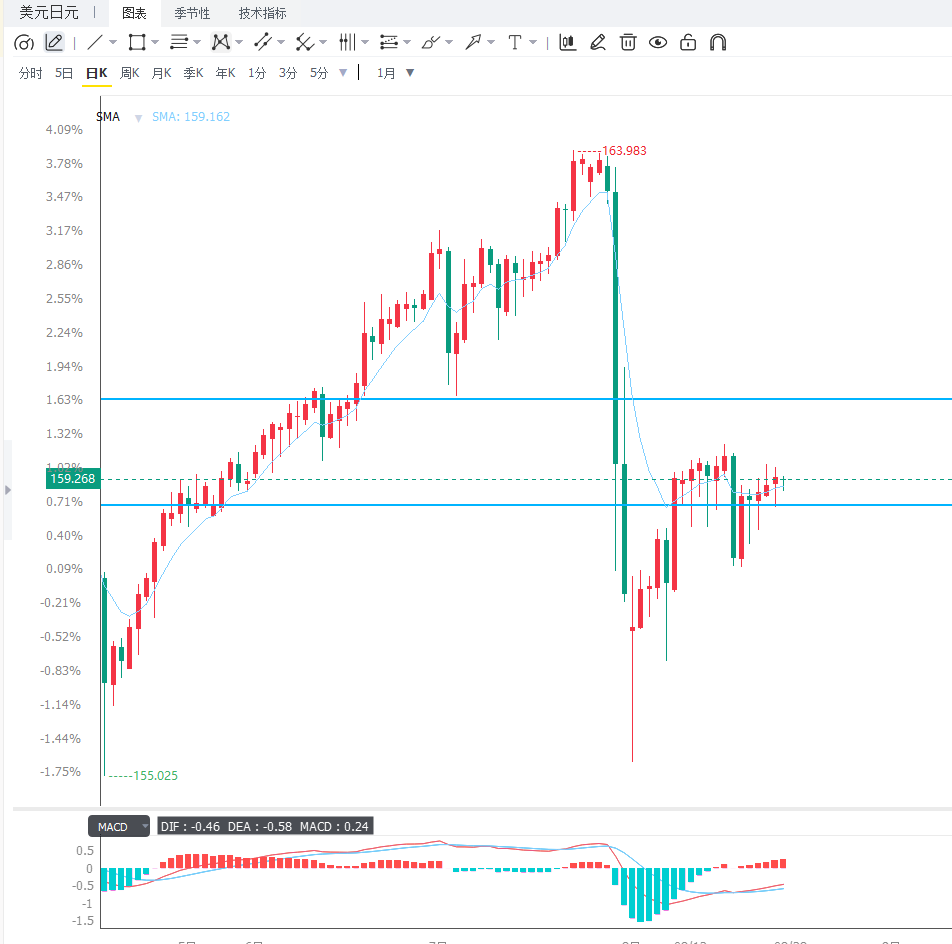Image resolution: width=952 pixels, height=944 pixels.
Task: Toggle the pencil drawing mode button
Action: coord(54,42)
